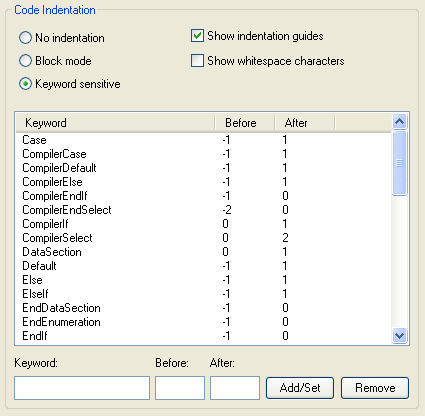Select the CompilerEndSelect row
The height and width of the screenshot is (416, 425).
203,210
